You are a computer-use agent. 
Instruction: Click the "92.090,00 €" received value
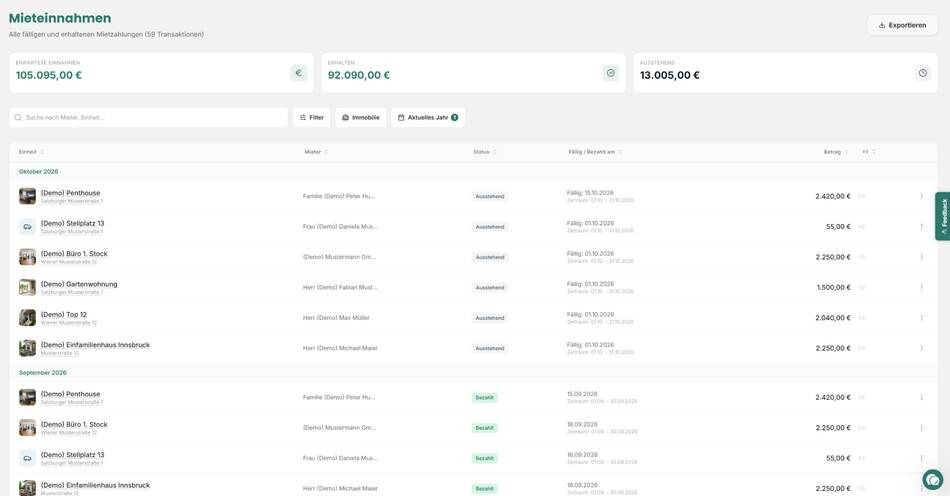pyautogui.click(x=359, y=75)
